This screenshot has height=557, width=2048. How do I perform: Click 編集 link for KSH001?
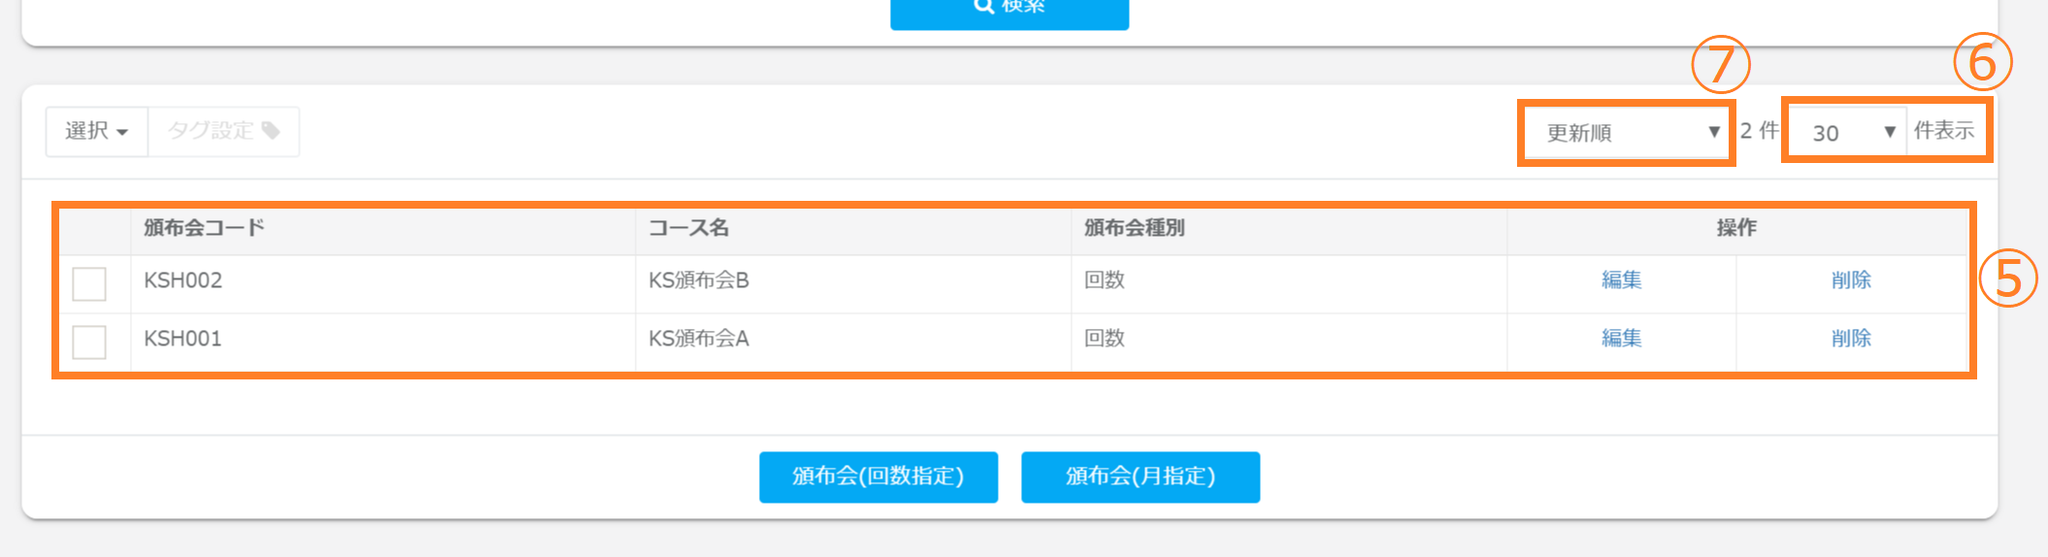coord(1621,338)
